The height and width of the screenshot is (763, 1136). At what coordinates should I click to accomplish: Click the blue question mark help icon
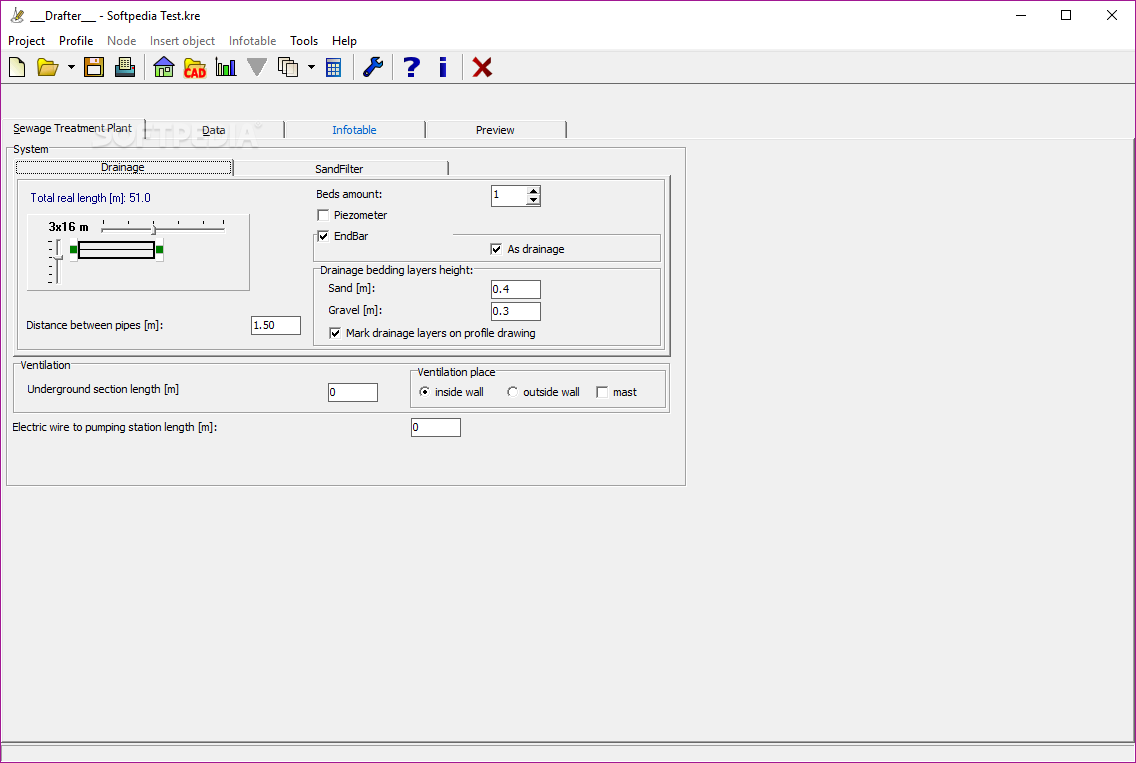click(x=412, y=67)
